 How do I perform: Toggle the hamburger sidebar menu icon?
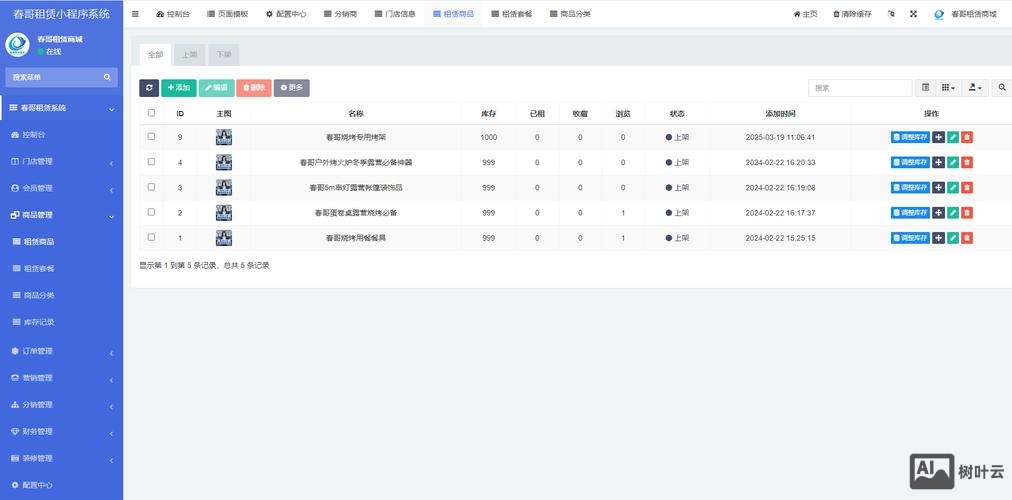(x=135, y=14)
